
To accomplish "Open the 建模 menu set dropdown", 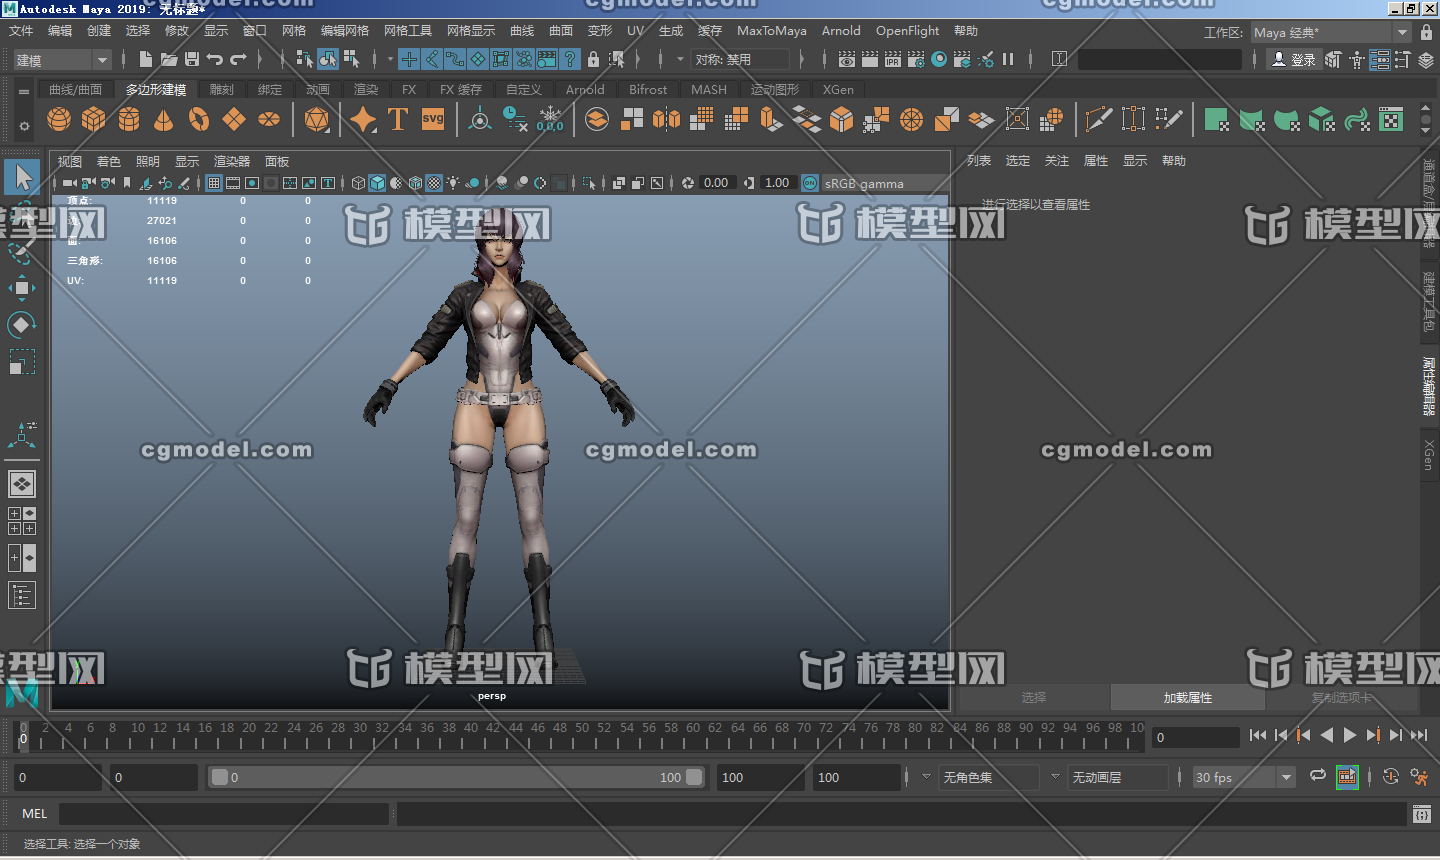I will click(62, 60).
